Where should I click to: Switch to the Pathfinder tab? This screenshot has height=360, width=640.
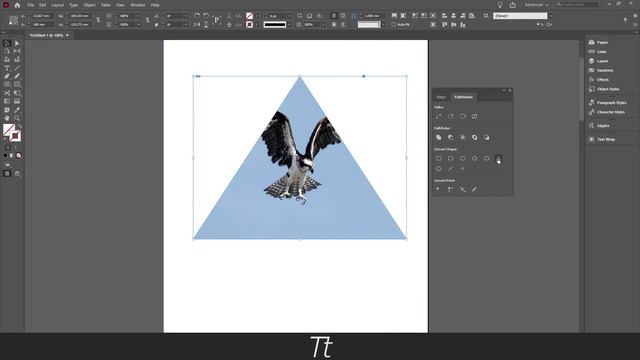(463, 97)
